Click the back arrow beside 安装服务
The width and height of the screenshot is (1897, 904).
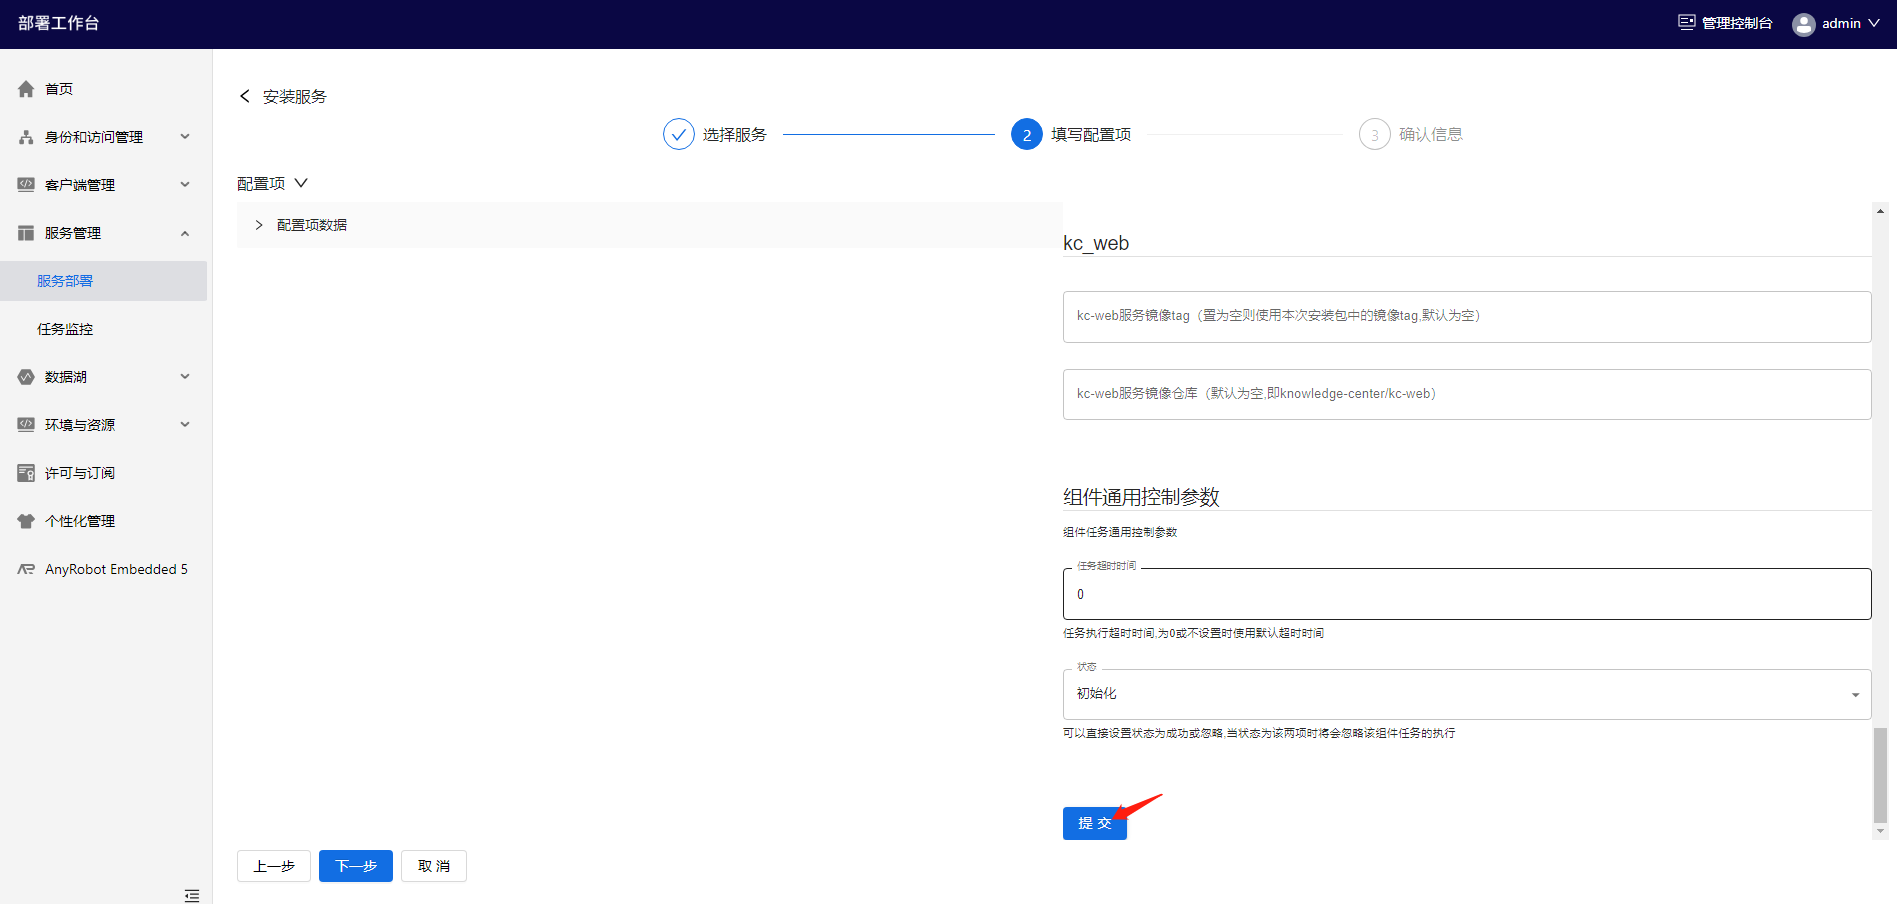(245, 96)
